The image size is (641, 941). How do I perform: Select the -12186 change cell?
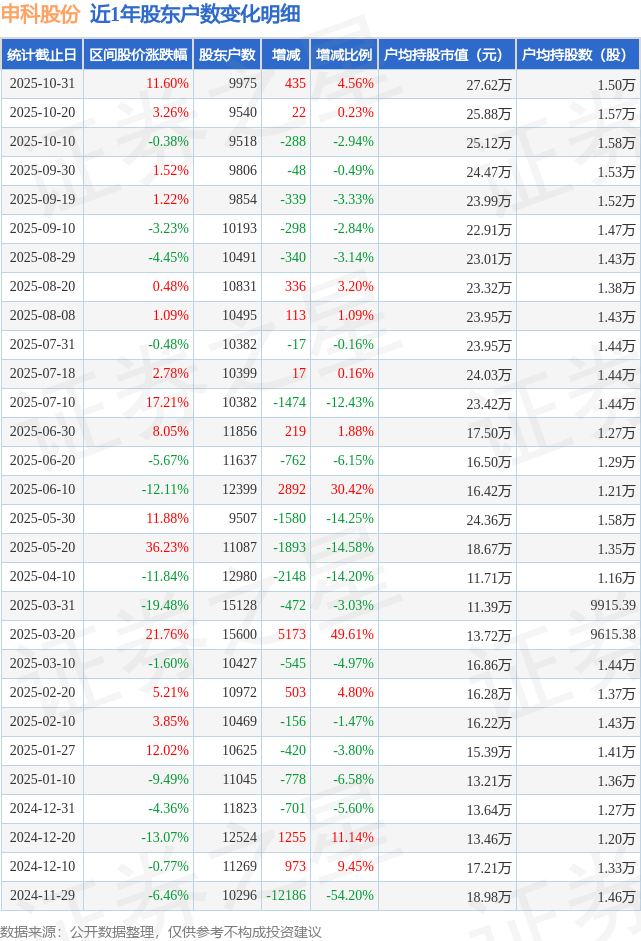point(284,896)
